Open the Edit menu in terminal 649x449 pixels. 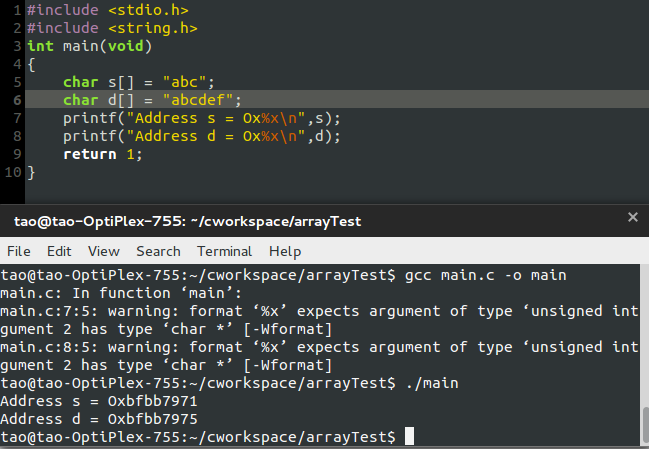pos(59,251)
